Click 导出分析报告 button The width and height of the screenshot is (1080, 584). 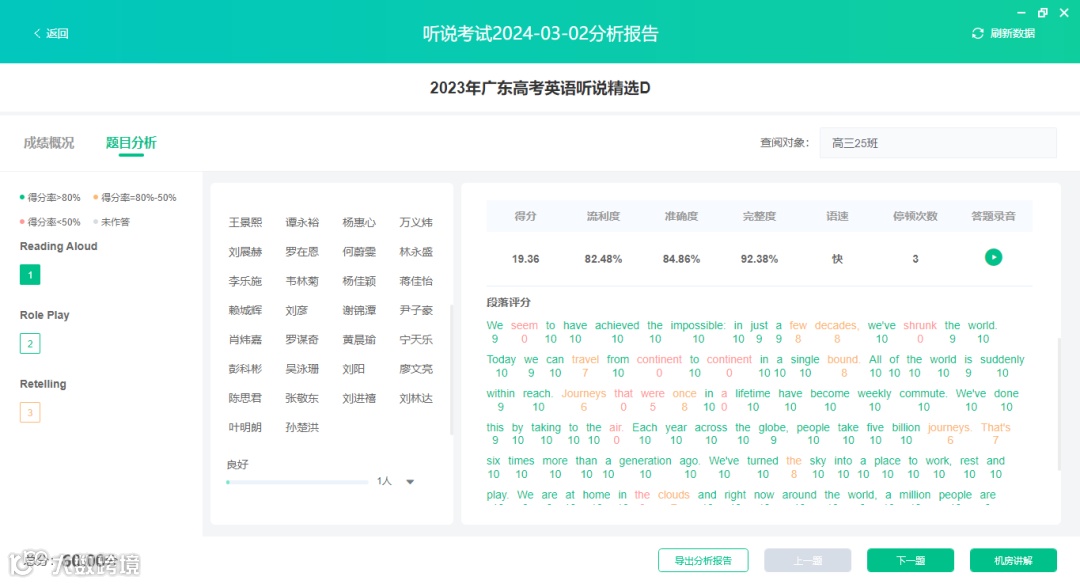[x=703, y=561]
